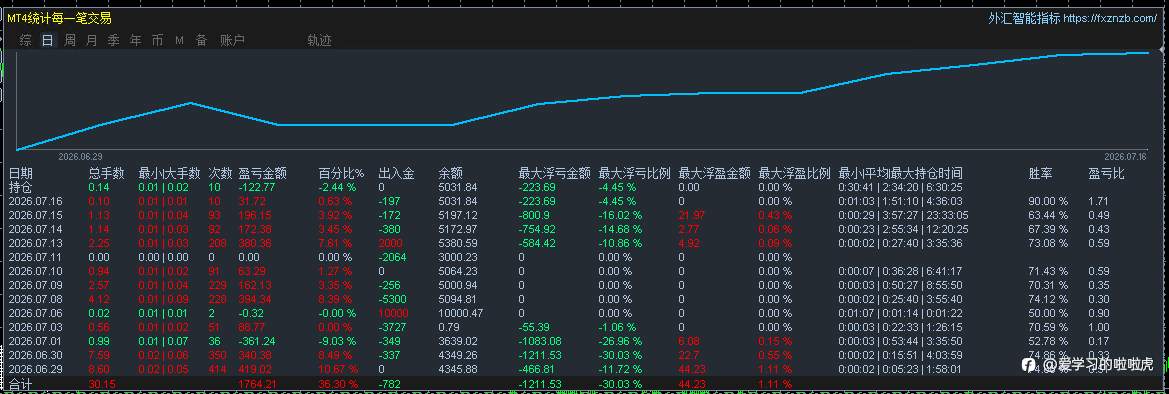Click the -361.24 loss amount

click(257, 341)
